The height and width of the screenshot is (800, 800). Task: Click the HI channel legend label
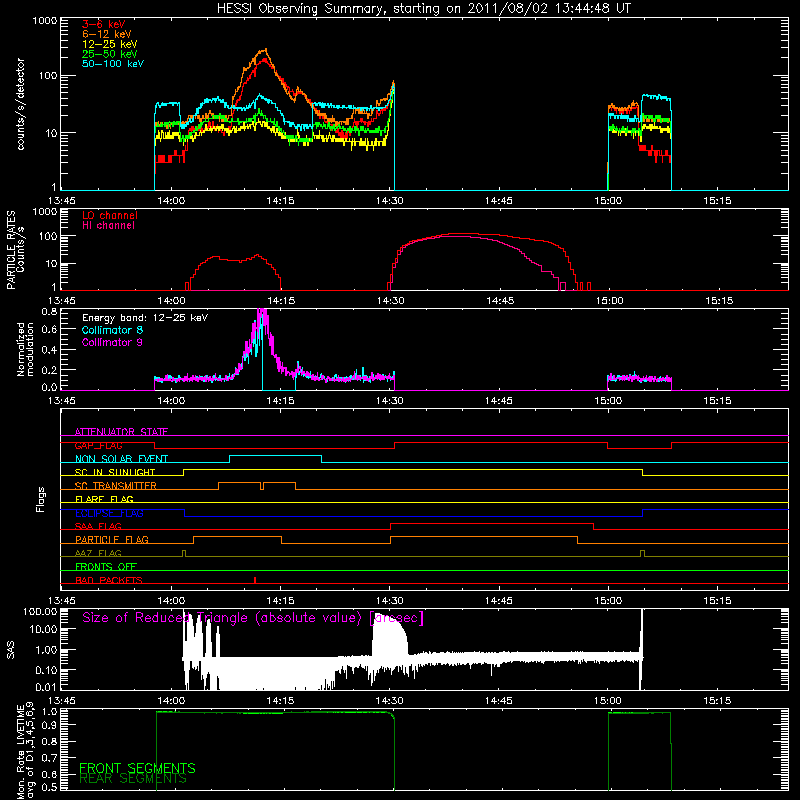(109, 225)
